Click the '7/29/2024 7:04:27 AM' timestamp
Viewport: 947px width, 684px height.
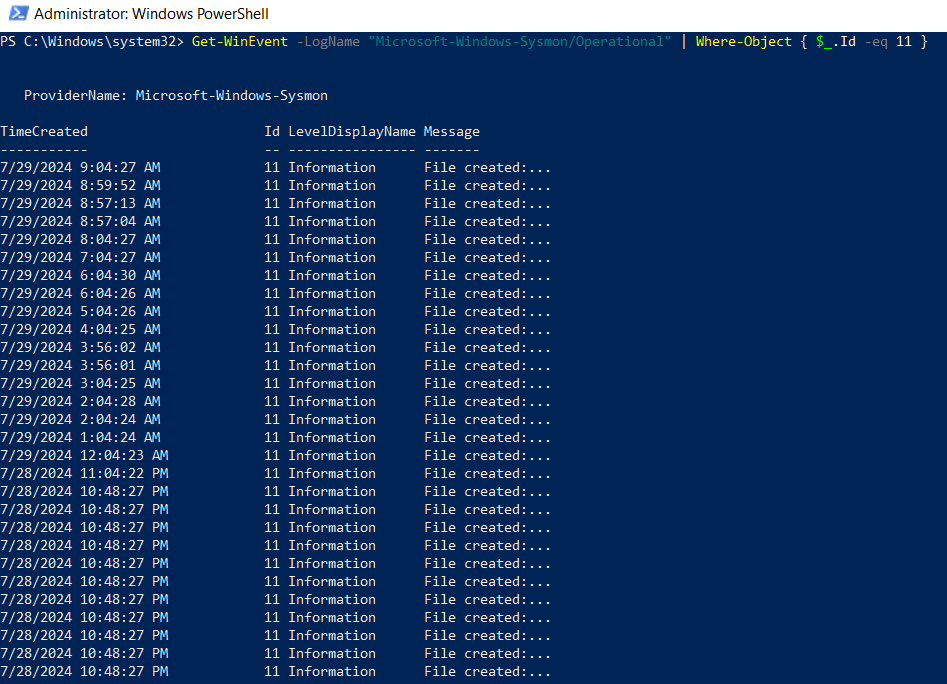pos(80,258)
